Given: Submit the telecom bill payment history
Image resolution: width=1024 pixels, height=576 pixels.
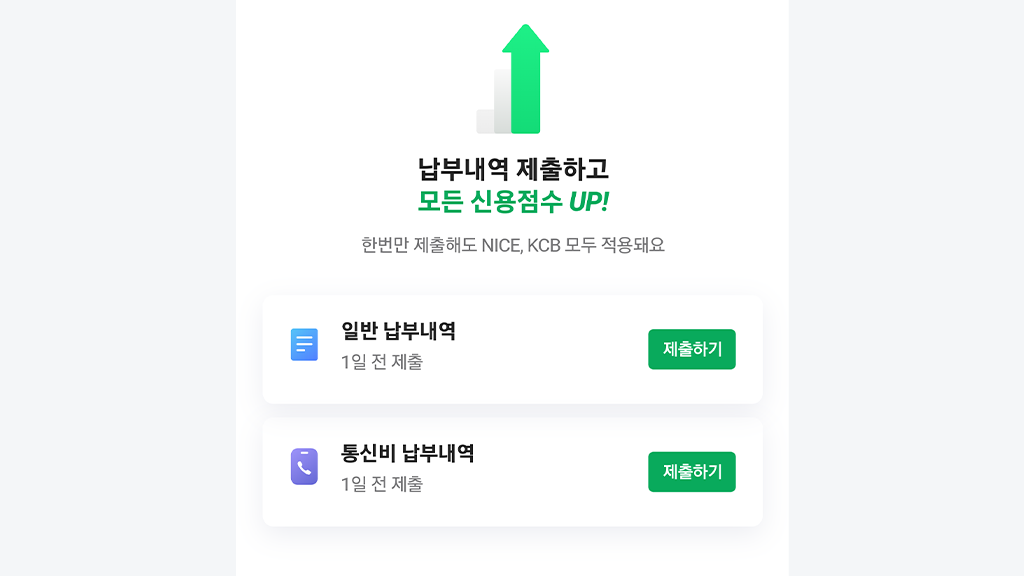Looking at the screenshot, I should tap(691, 472).
